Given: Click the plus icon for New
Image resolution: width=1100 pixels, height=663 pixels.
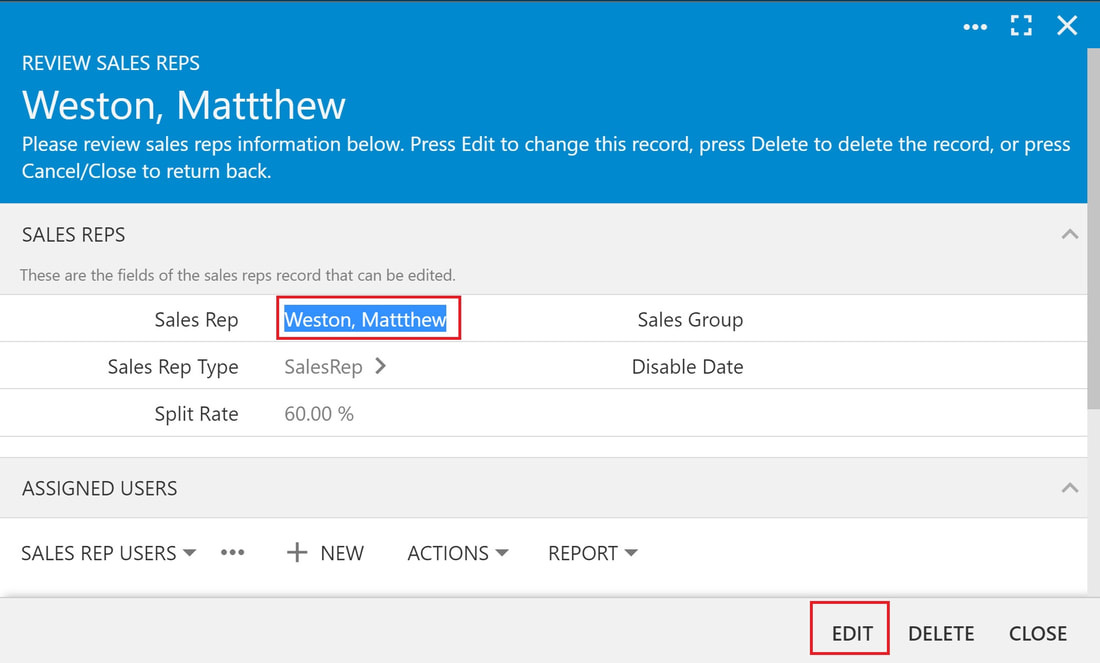Looking at the screenshot, I should (297, 553).
